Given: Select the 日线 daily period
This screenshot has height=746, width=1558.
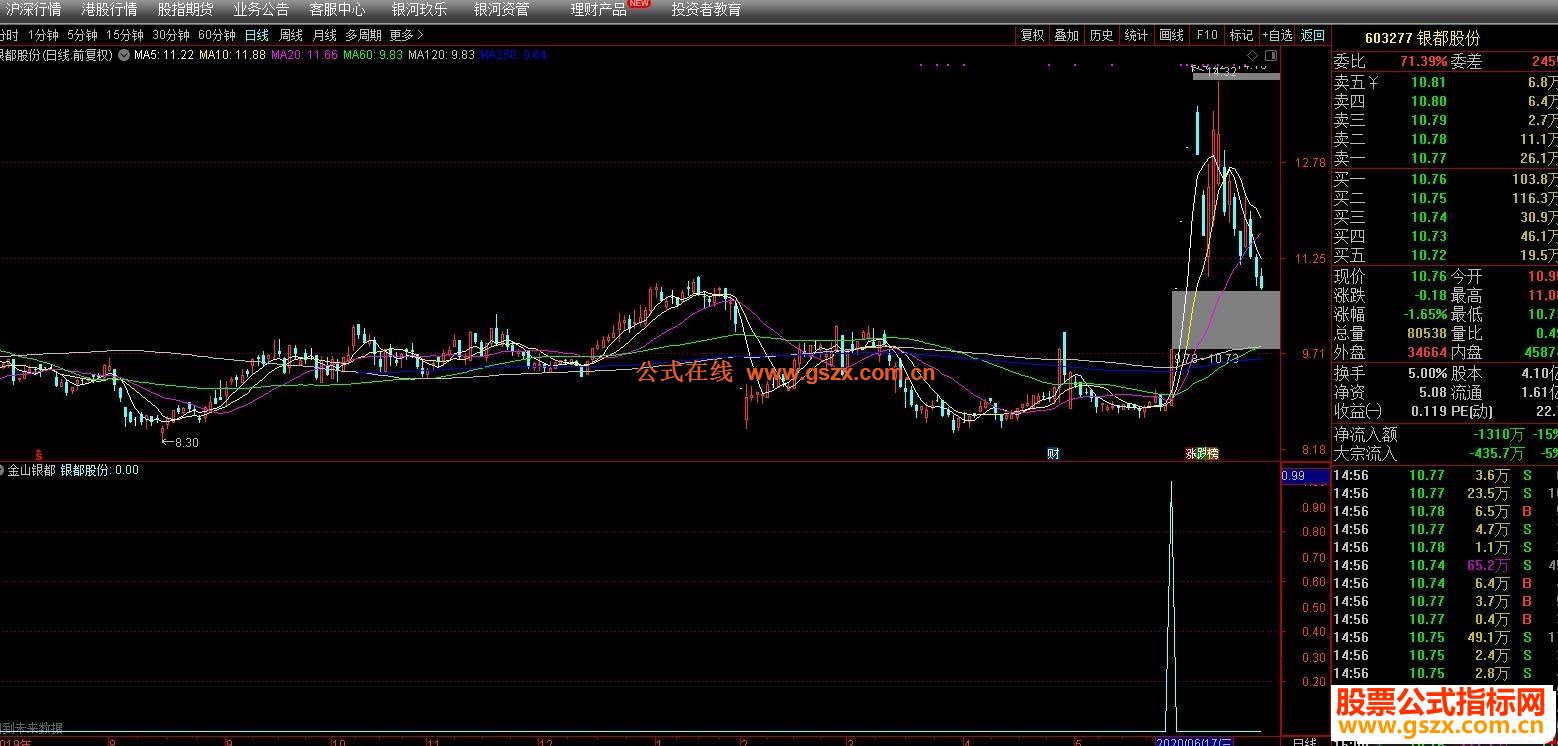Looking at the screenshot, I should tap(257, 35).
